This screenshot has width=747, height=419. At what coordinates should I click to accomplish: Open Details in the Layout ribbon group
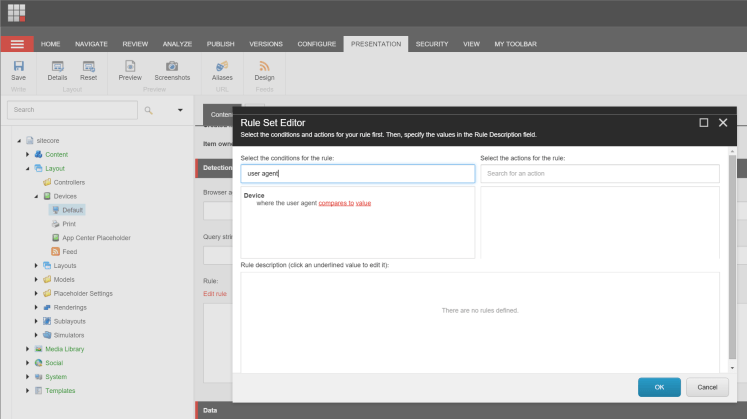(x=57, y=66)
